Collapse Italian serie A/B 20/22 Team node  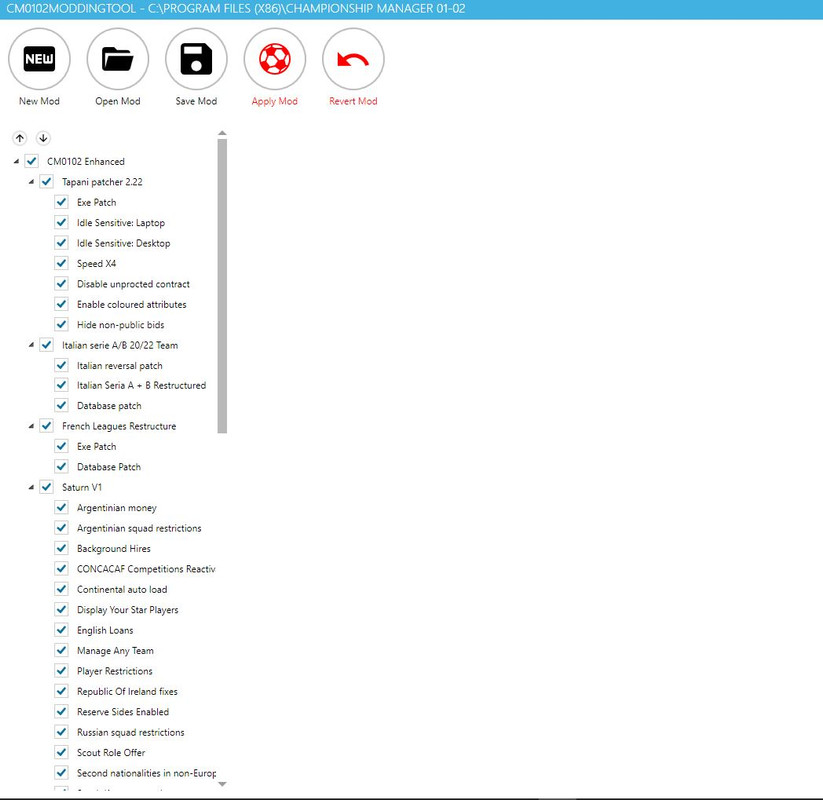31,345
